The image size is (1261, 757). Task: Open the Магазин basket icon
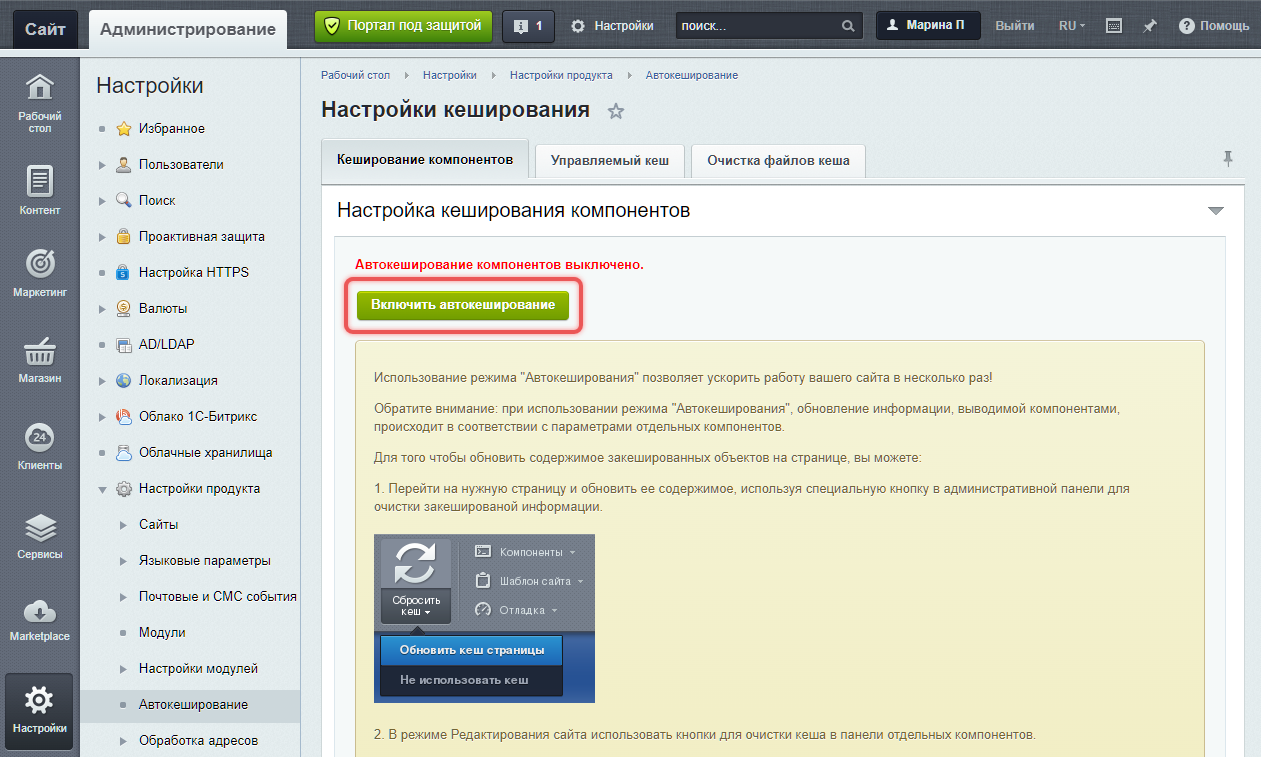click(x=39, y=360)
